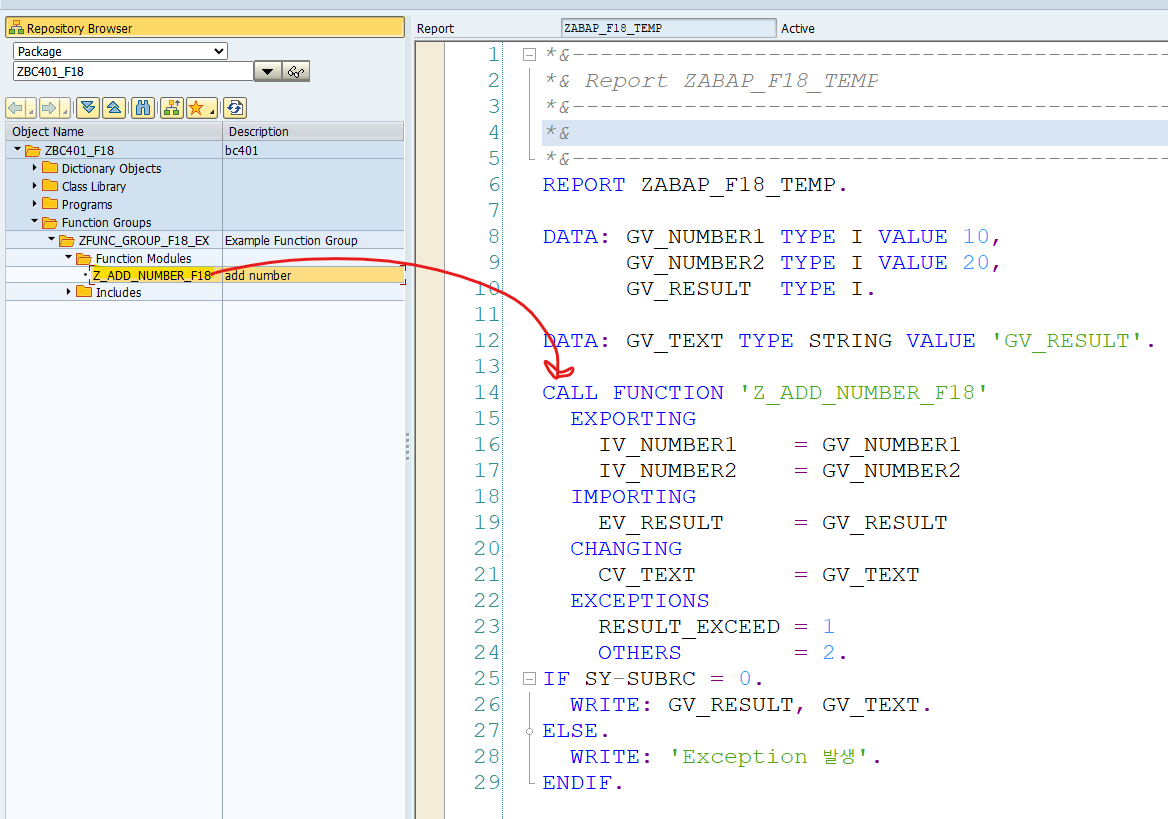Collapse the Function Groups folder
This screenshot has height=819, width=1168.
[34, 221]
